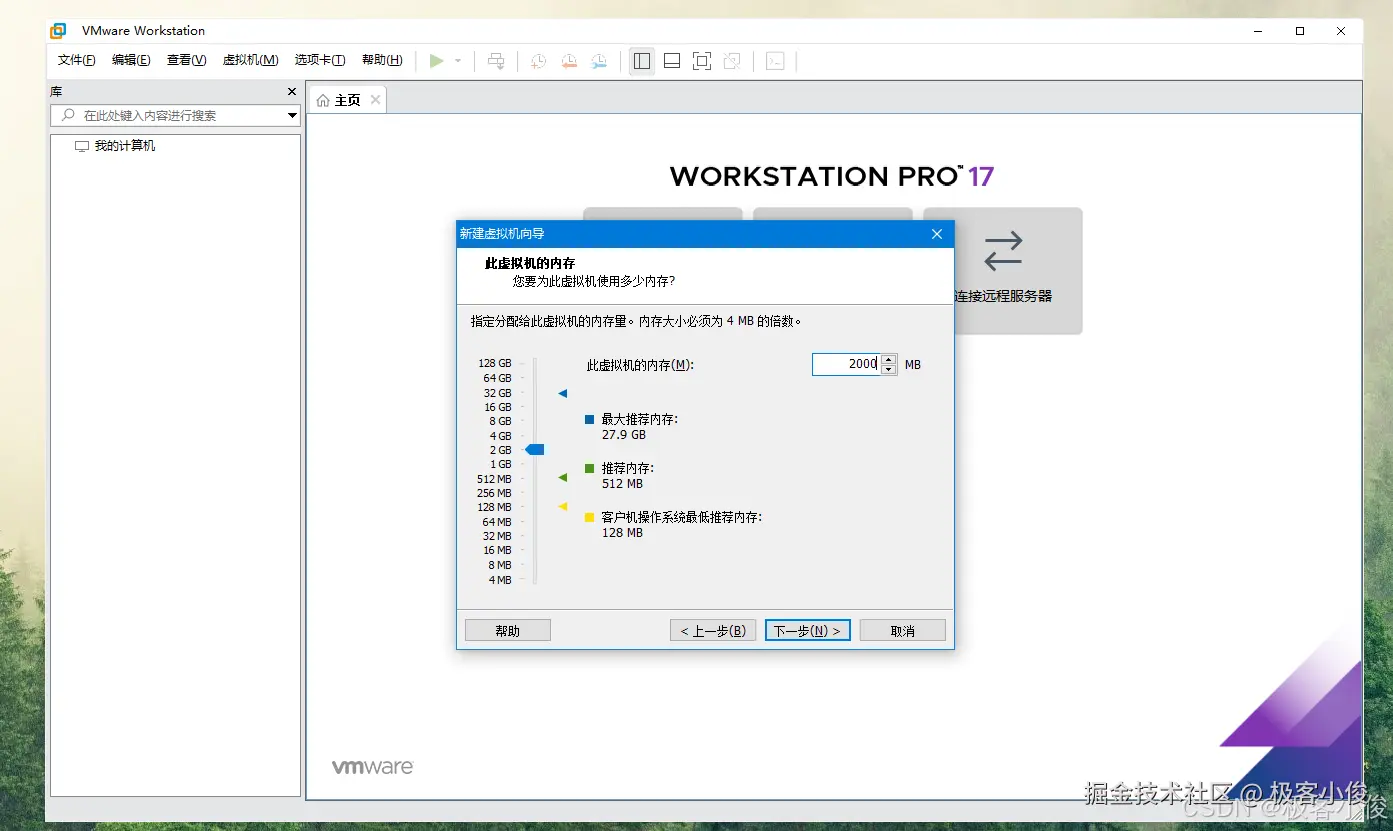1393x831 pixels.
Task: Click the Unity mode toolbar icon
Action: click(732, 61)
